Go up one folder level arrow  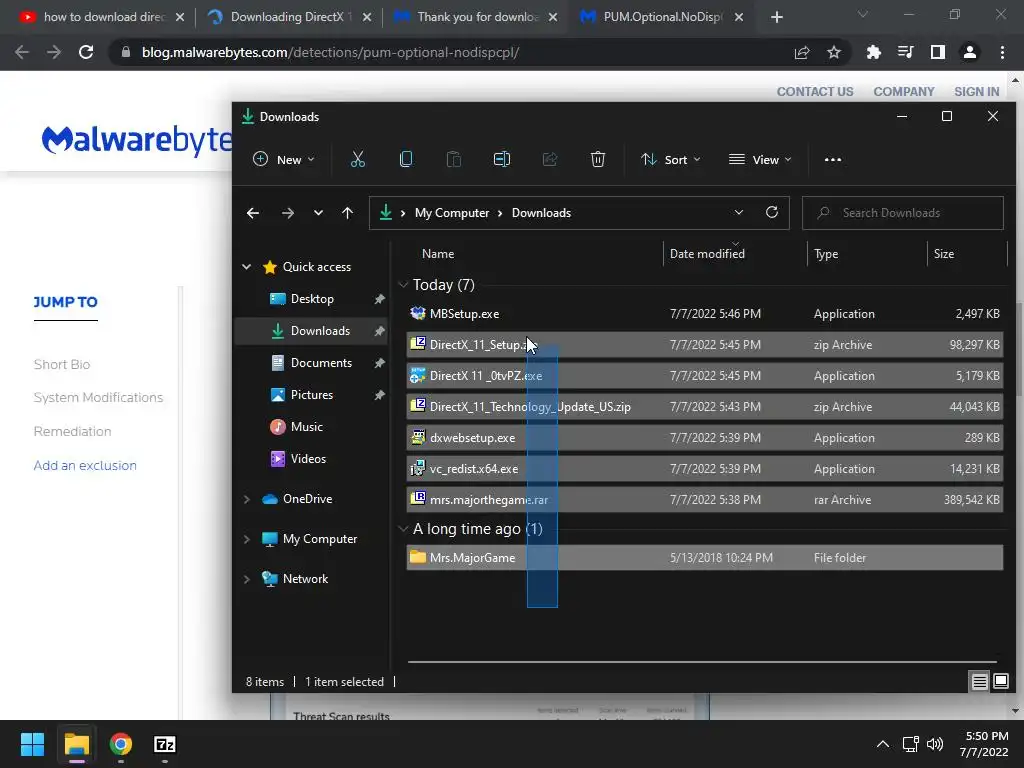click(x=347, y=213)
